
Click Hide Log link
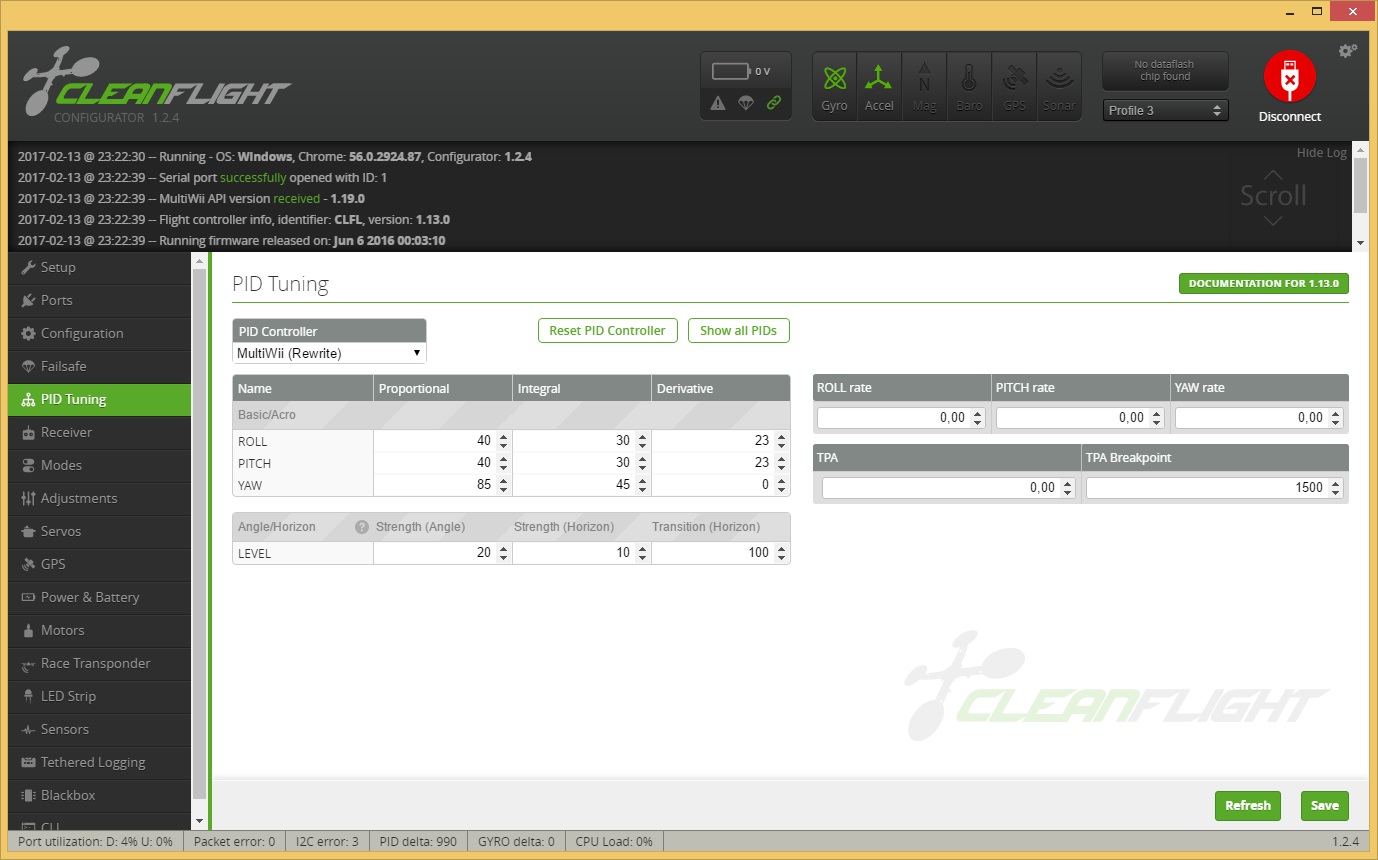click(x=1322, y=153)
